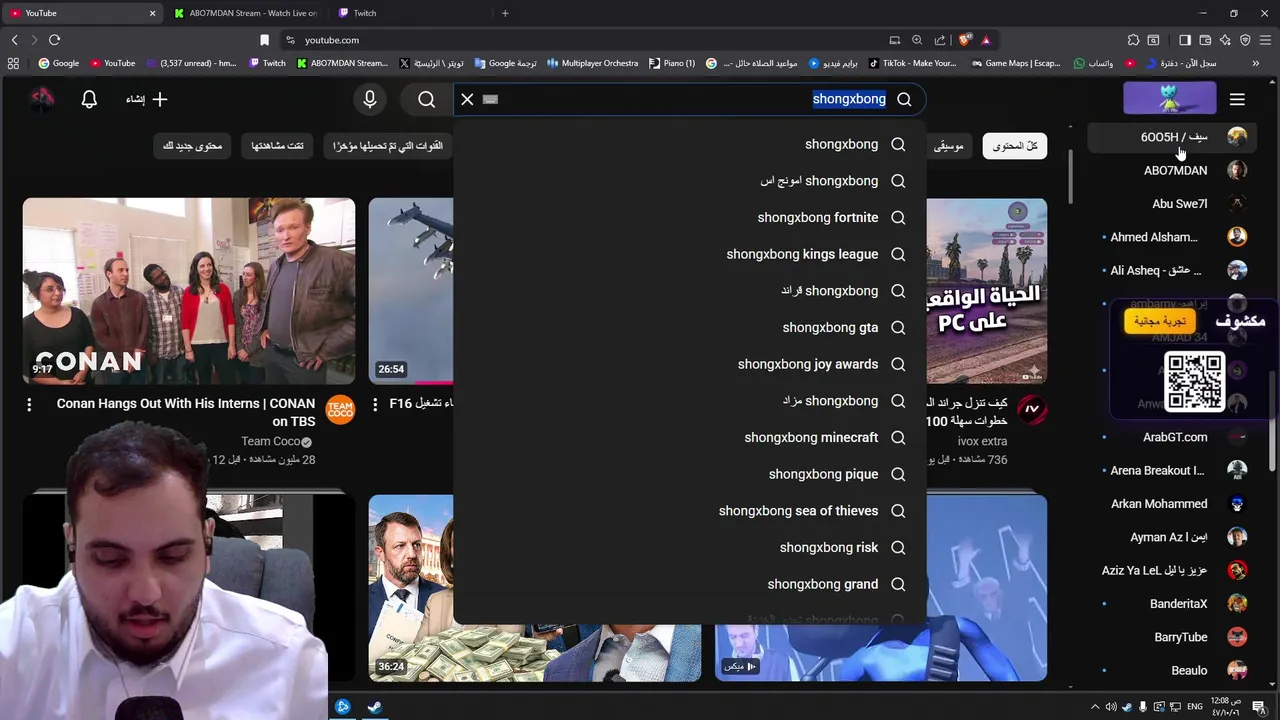Open BanderitaX subscription channel
The image size is (1280, 720).
[x=1170, y=604]
